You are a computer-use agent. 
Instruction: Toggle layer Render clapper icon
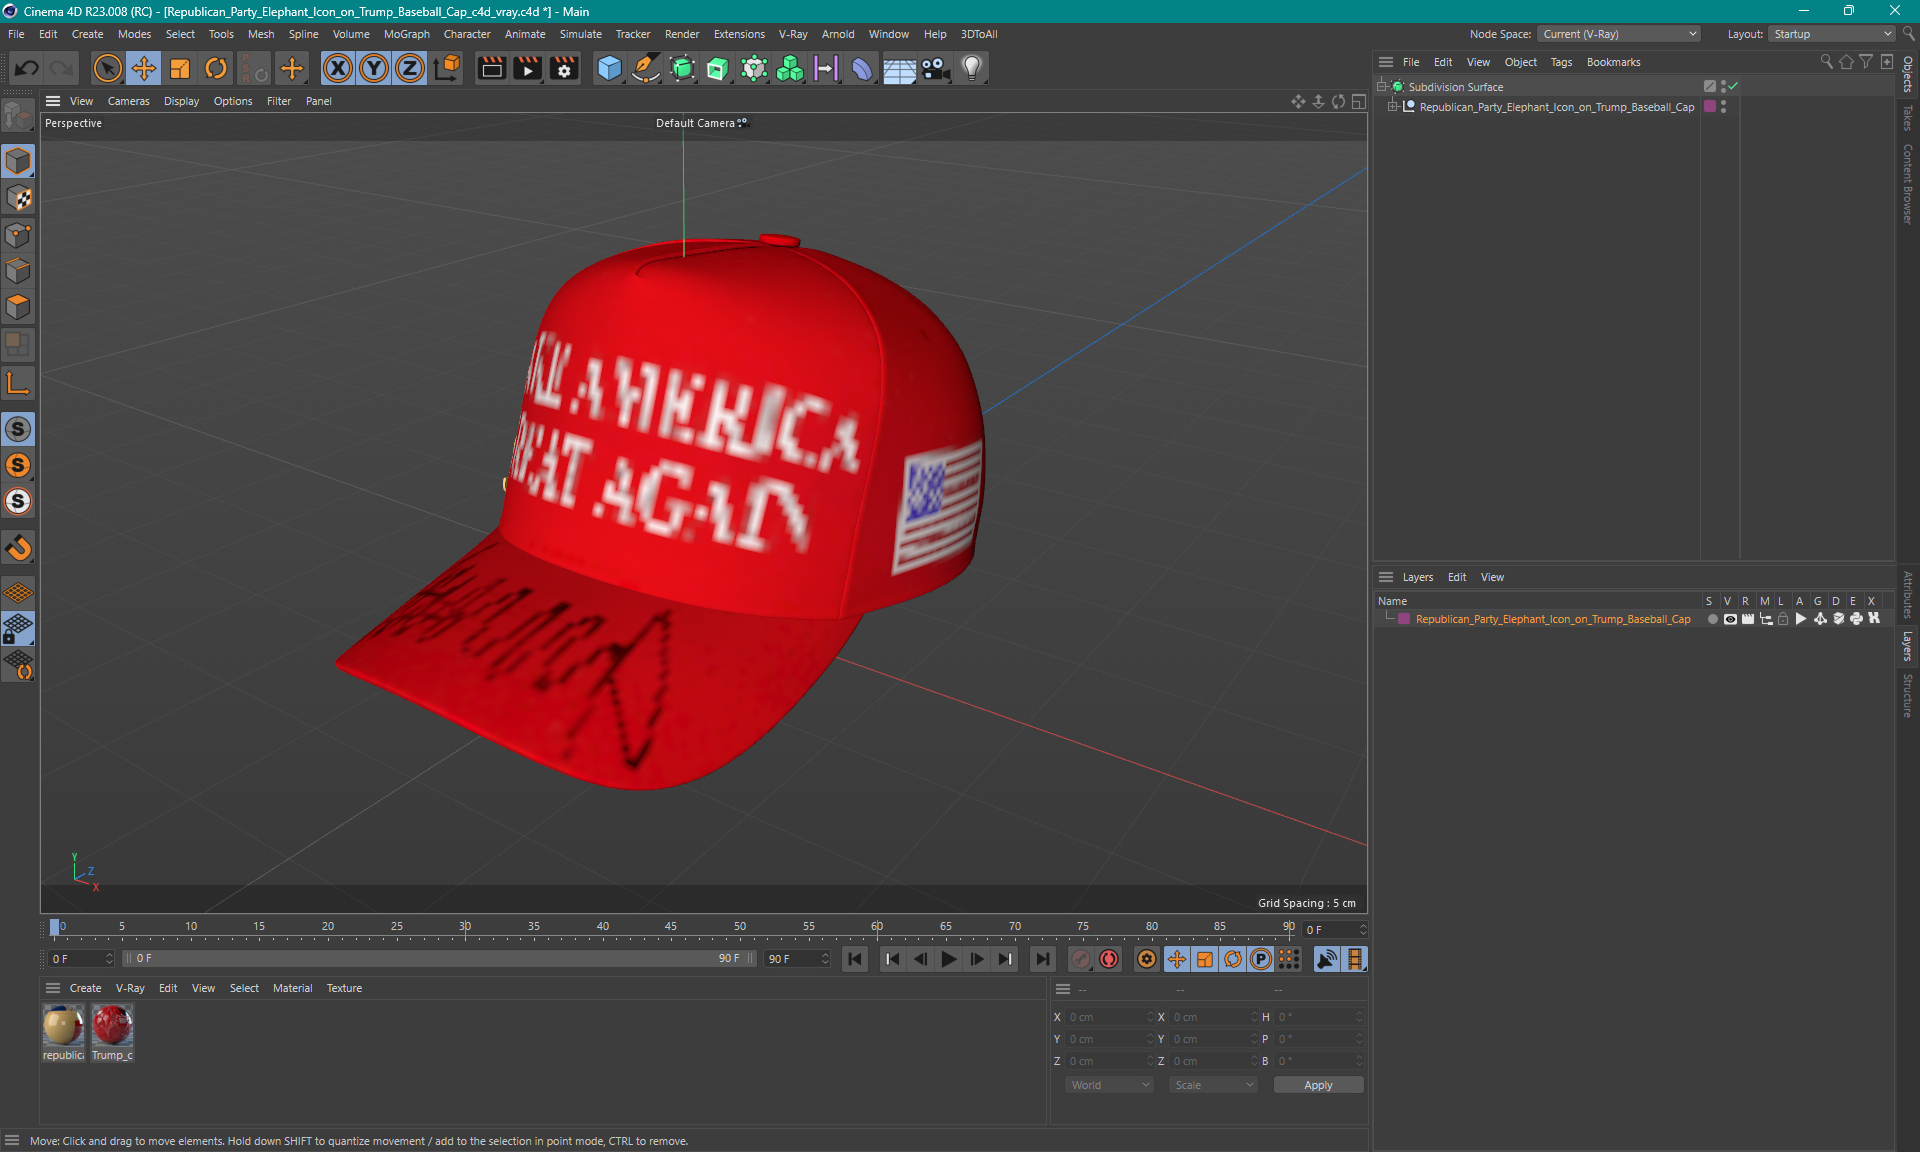click(1748, 619)
